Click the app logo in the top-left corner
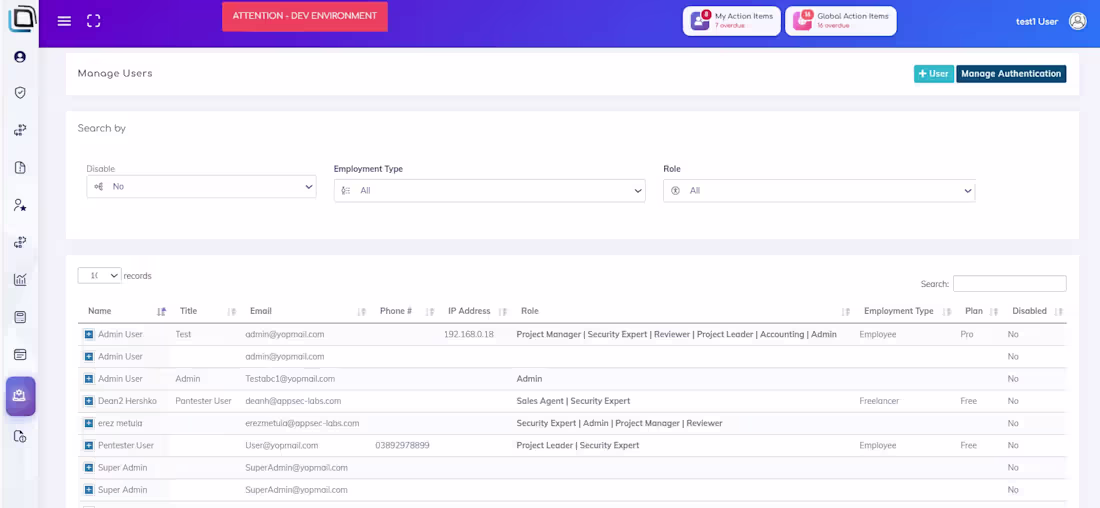This screenshot has height=508, width=1100. tap(20, 20)
